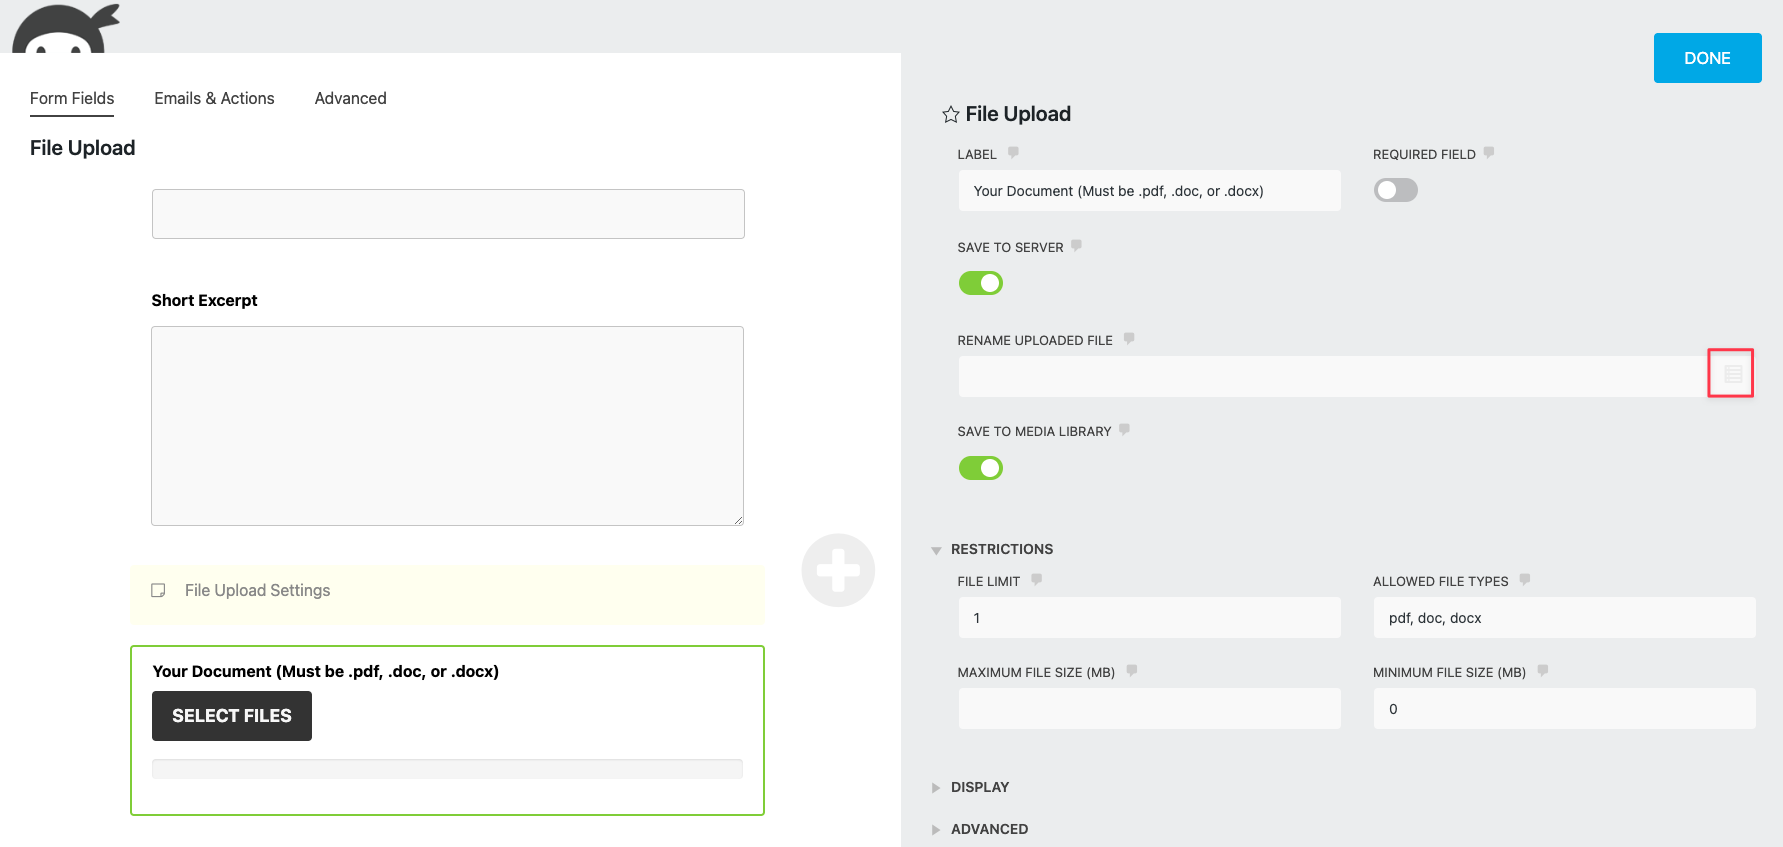The height and width of the screenshot is (847, 1783).
Task: Click the upload progress bar
Action: click(447, 768)
